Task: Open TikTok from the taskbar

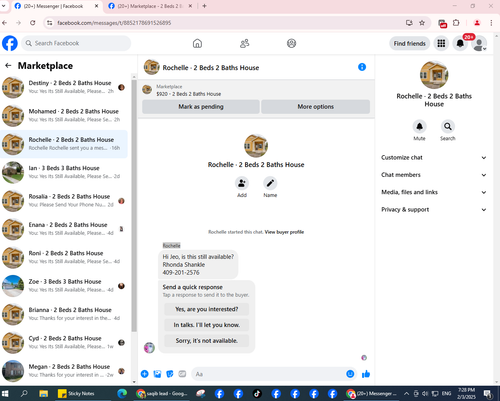Action: click(257, 394)
